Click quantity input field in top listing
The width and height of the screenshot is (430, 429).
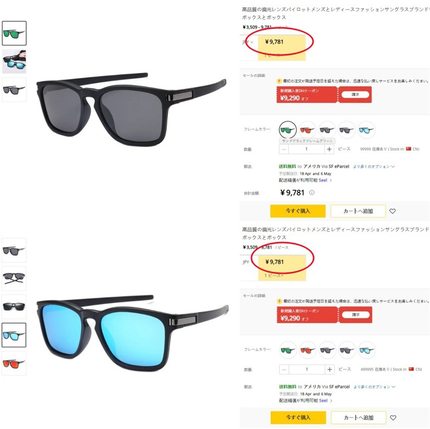click(306, 149)
